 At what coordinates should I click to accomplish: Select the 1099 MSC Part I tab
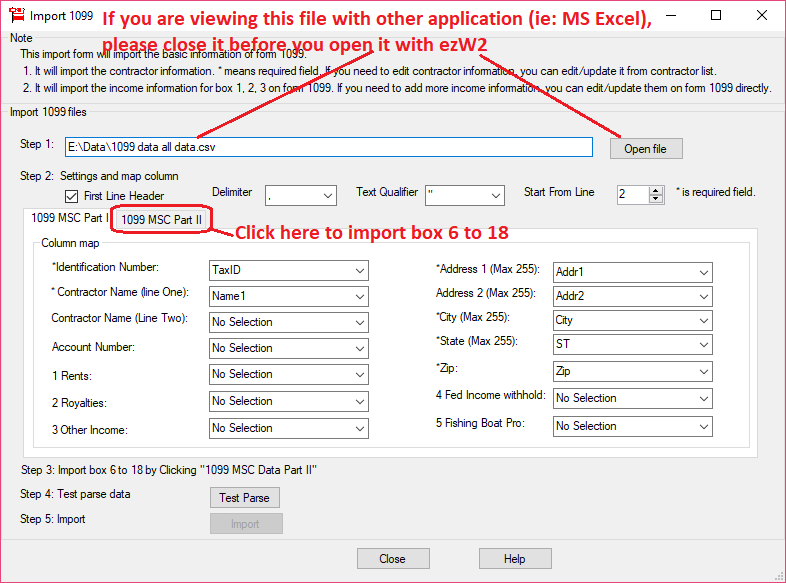coord(69,217)
